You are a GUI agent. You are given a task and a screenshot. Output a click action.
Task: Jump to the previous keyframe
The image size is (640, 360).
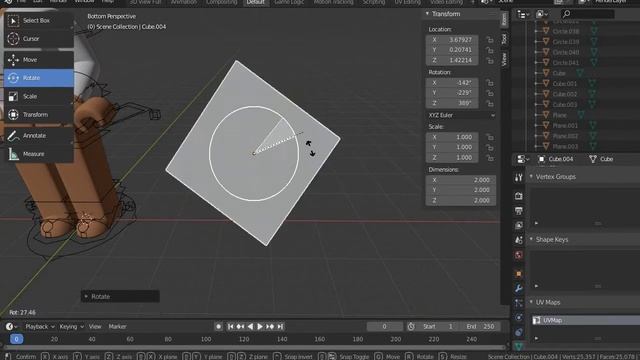pyautogui.click(x=240, y=327)
